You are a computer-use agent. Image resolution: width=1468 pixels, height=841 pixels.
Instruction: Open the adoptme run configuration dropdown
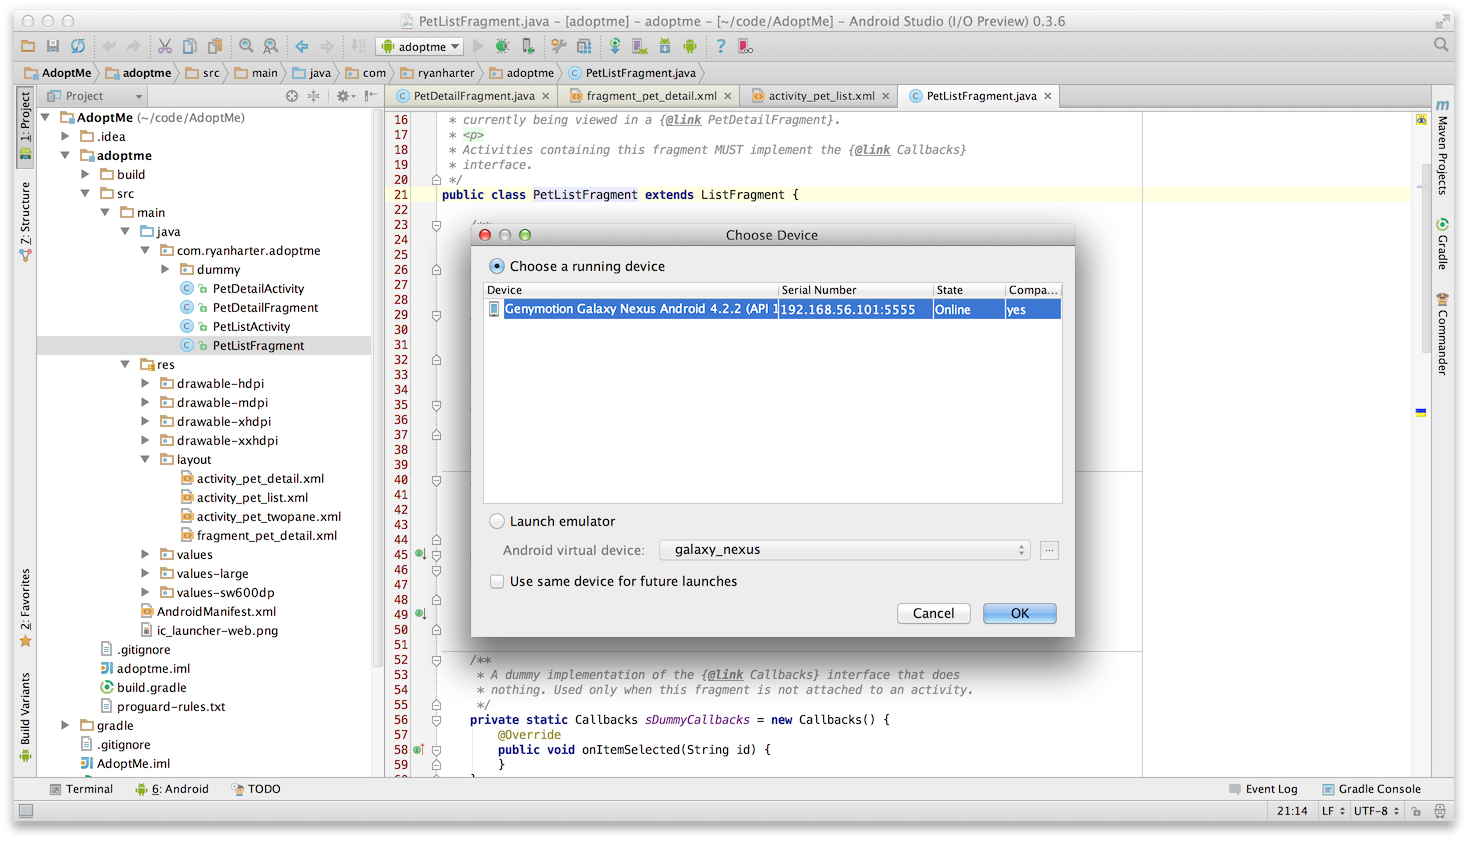pyautogui.click(x=421, y=46)
